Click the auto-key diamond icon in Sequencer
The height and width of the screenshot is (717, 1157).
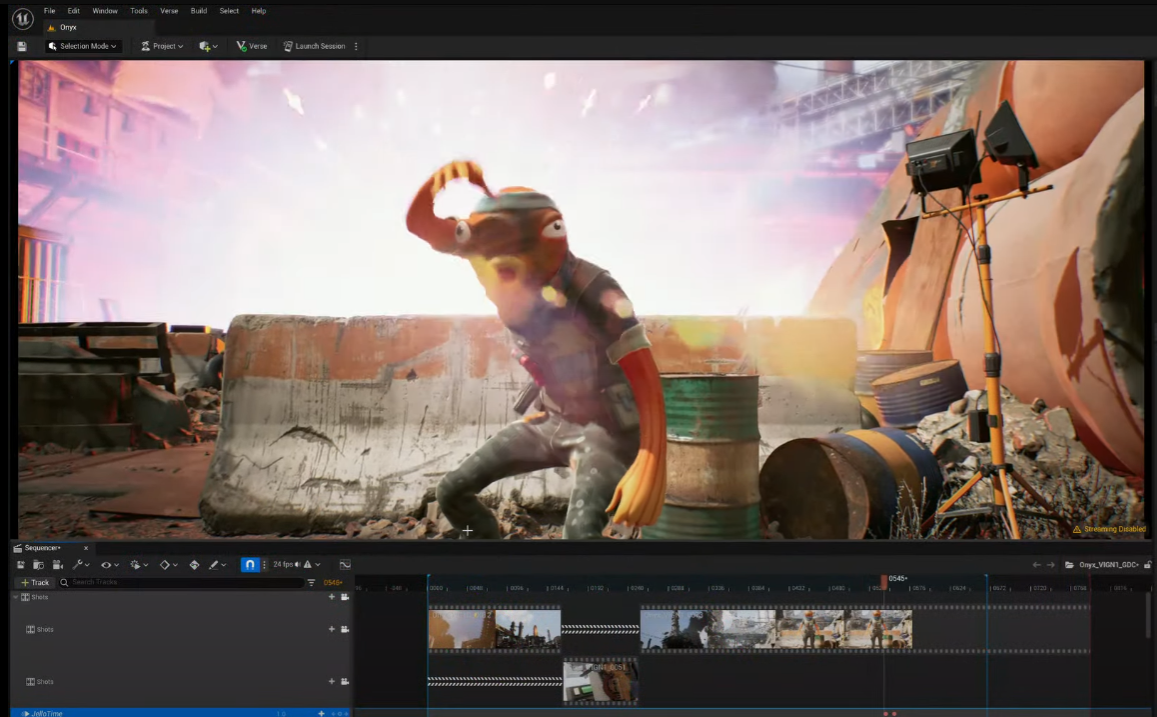coord(194,565)
